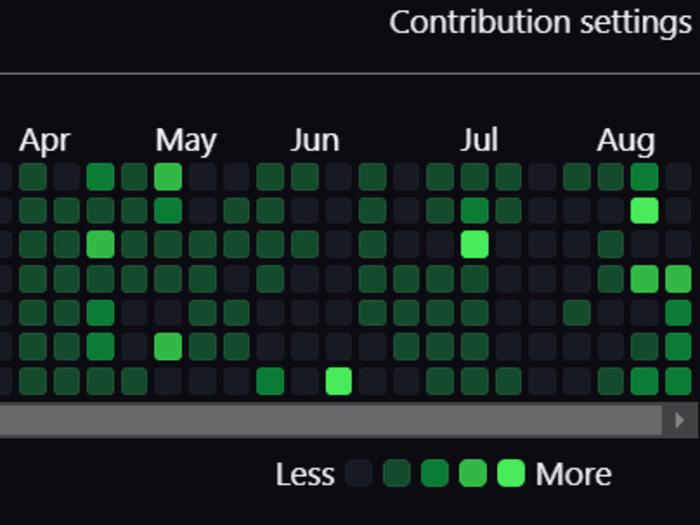700x525 pixels.
Task: Select brightest bottom-row cell below Jun
Action: [x=338, y=381]
